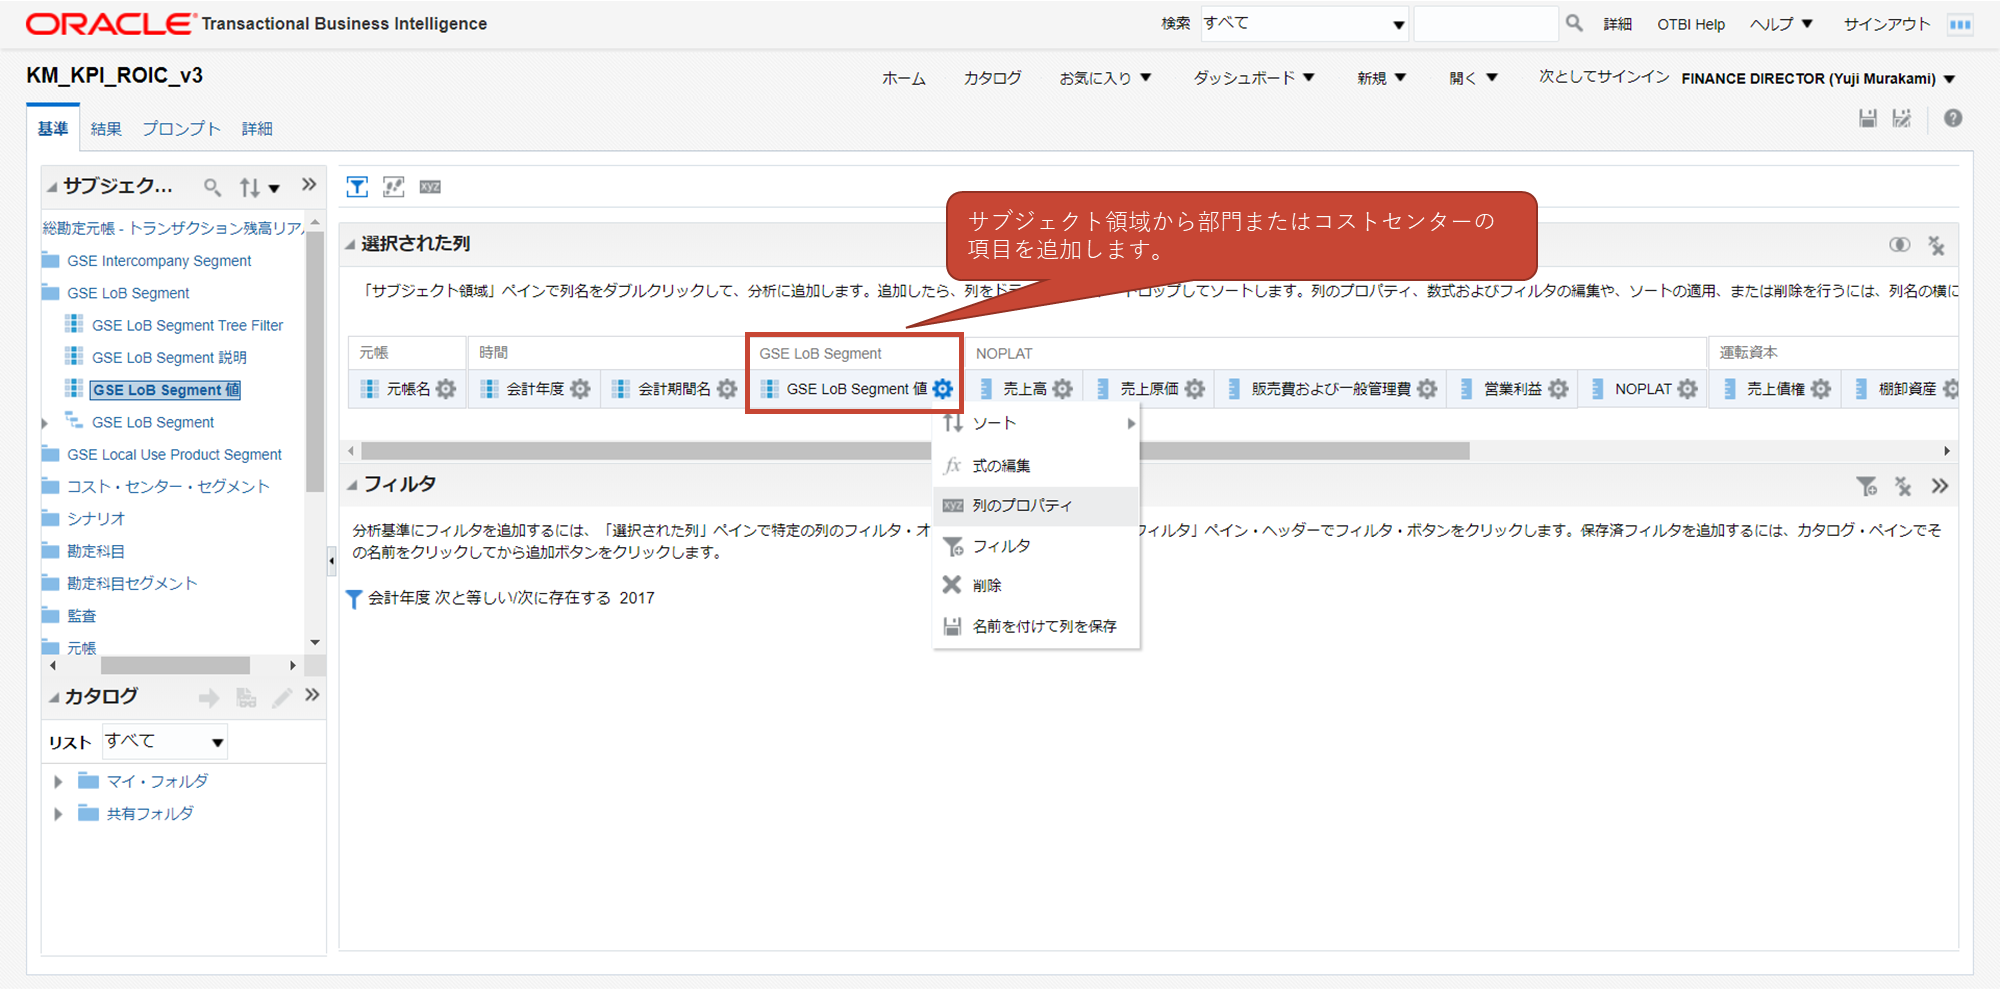Open gear menu for 販売費および一般管理費 column

click(x=1427, y=389)
